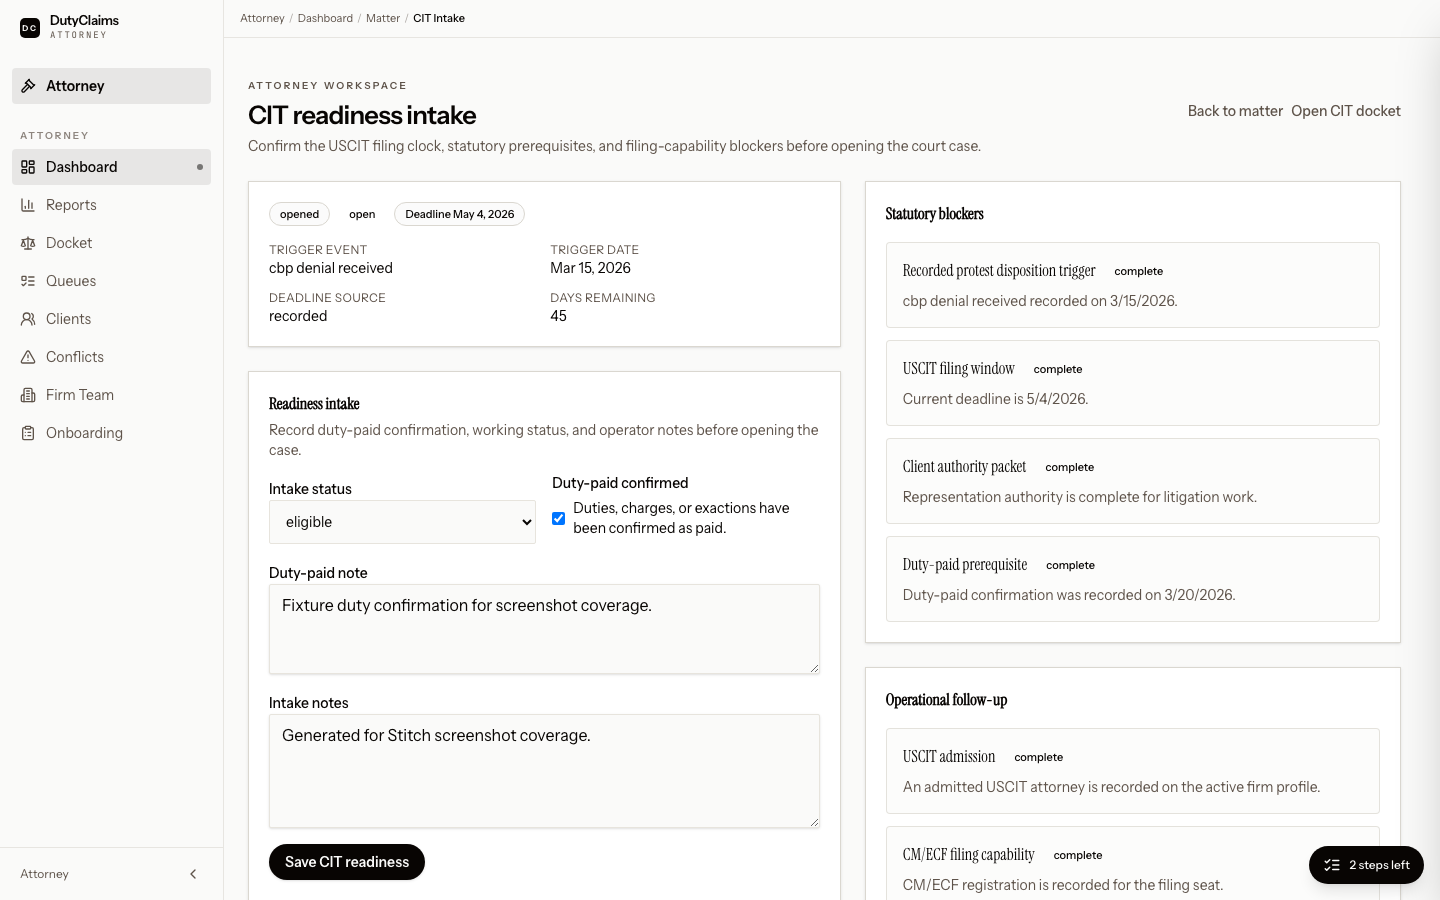Click the opened status badge

(x=299, y=214)
